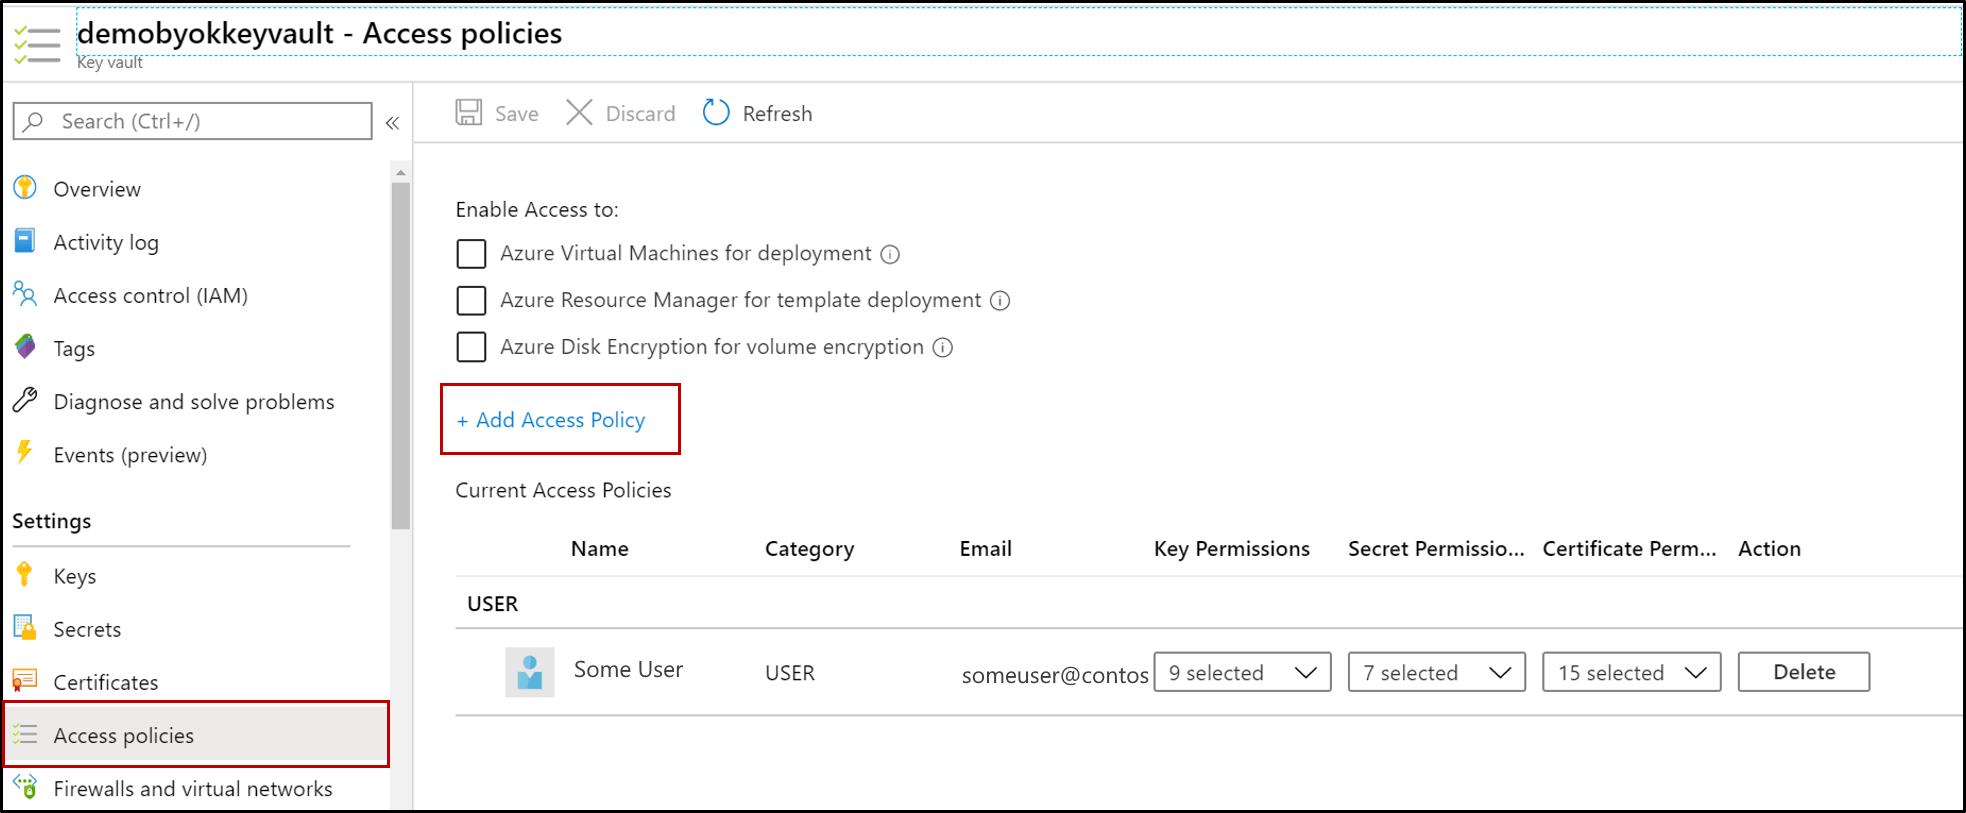Viewport: 1966px width, 813px height.
Task: Click the Tags icon
Action: (25, 347)
